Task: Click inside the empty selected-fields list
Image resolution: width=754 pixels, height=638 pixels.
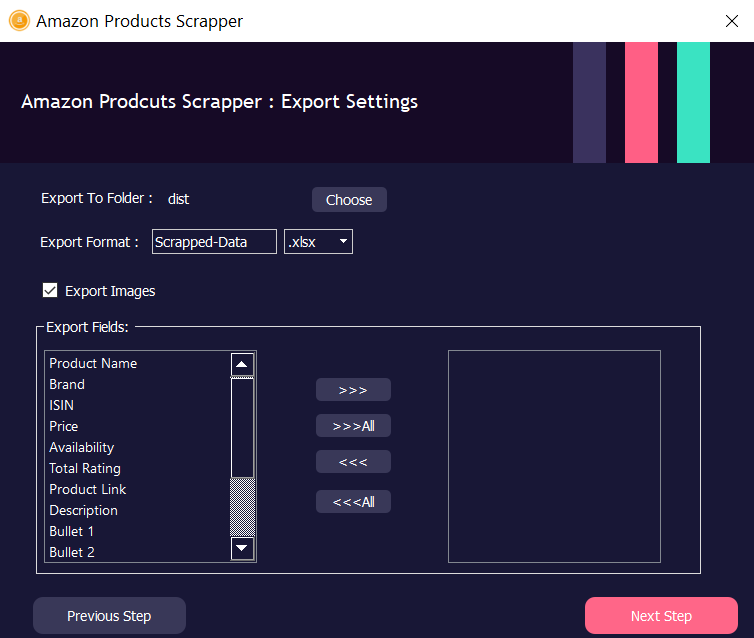Action: (x=554, y=456)
